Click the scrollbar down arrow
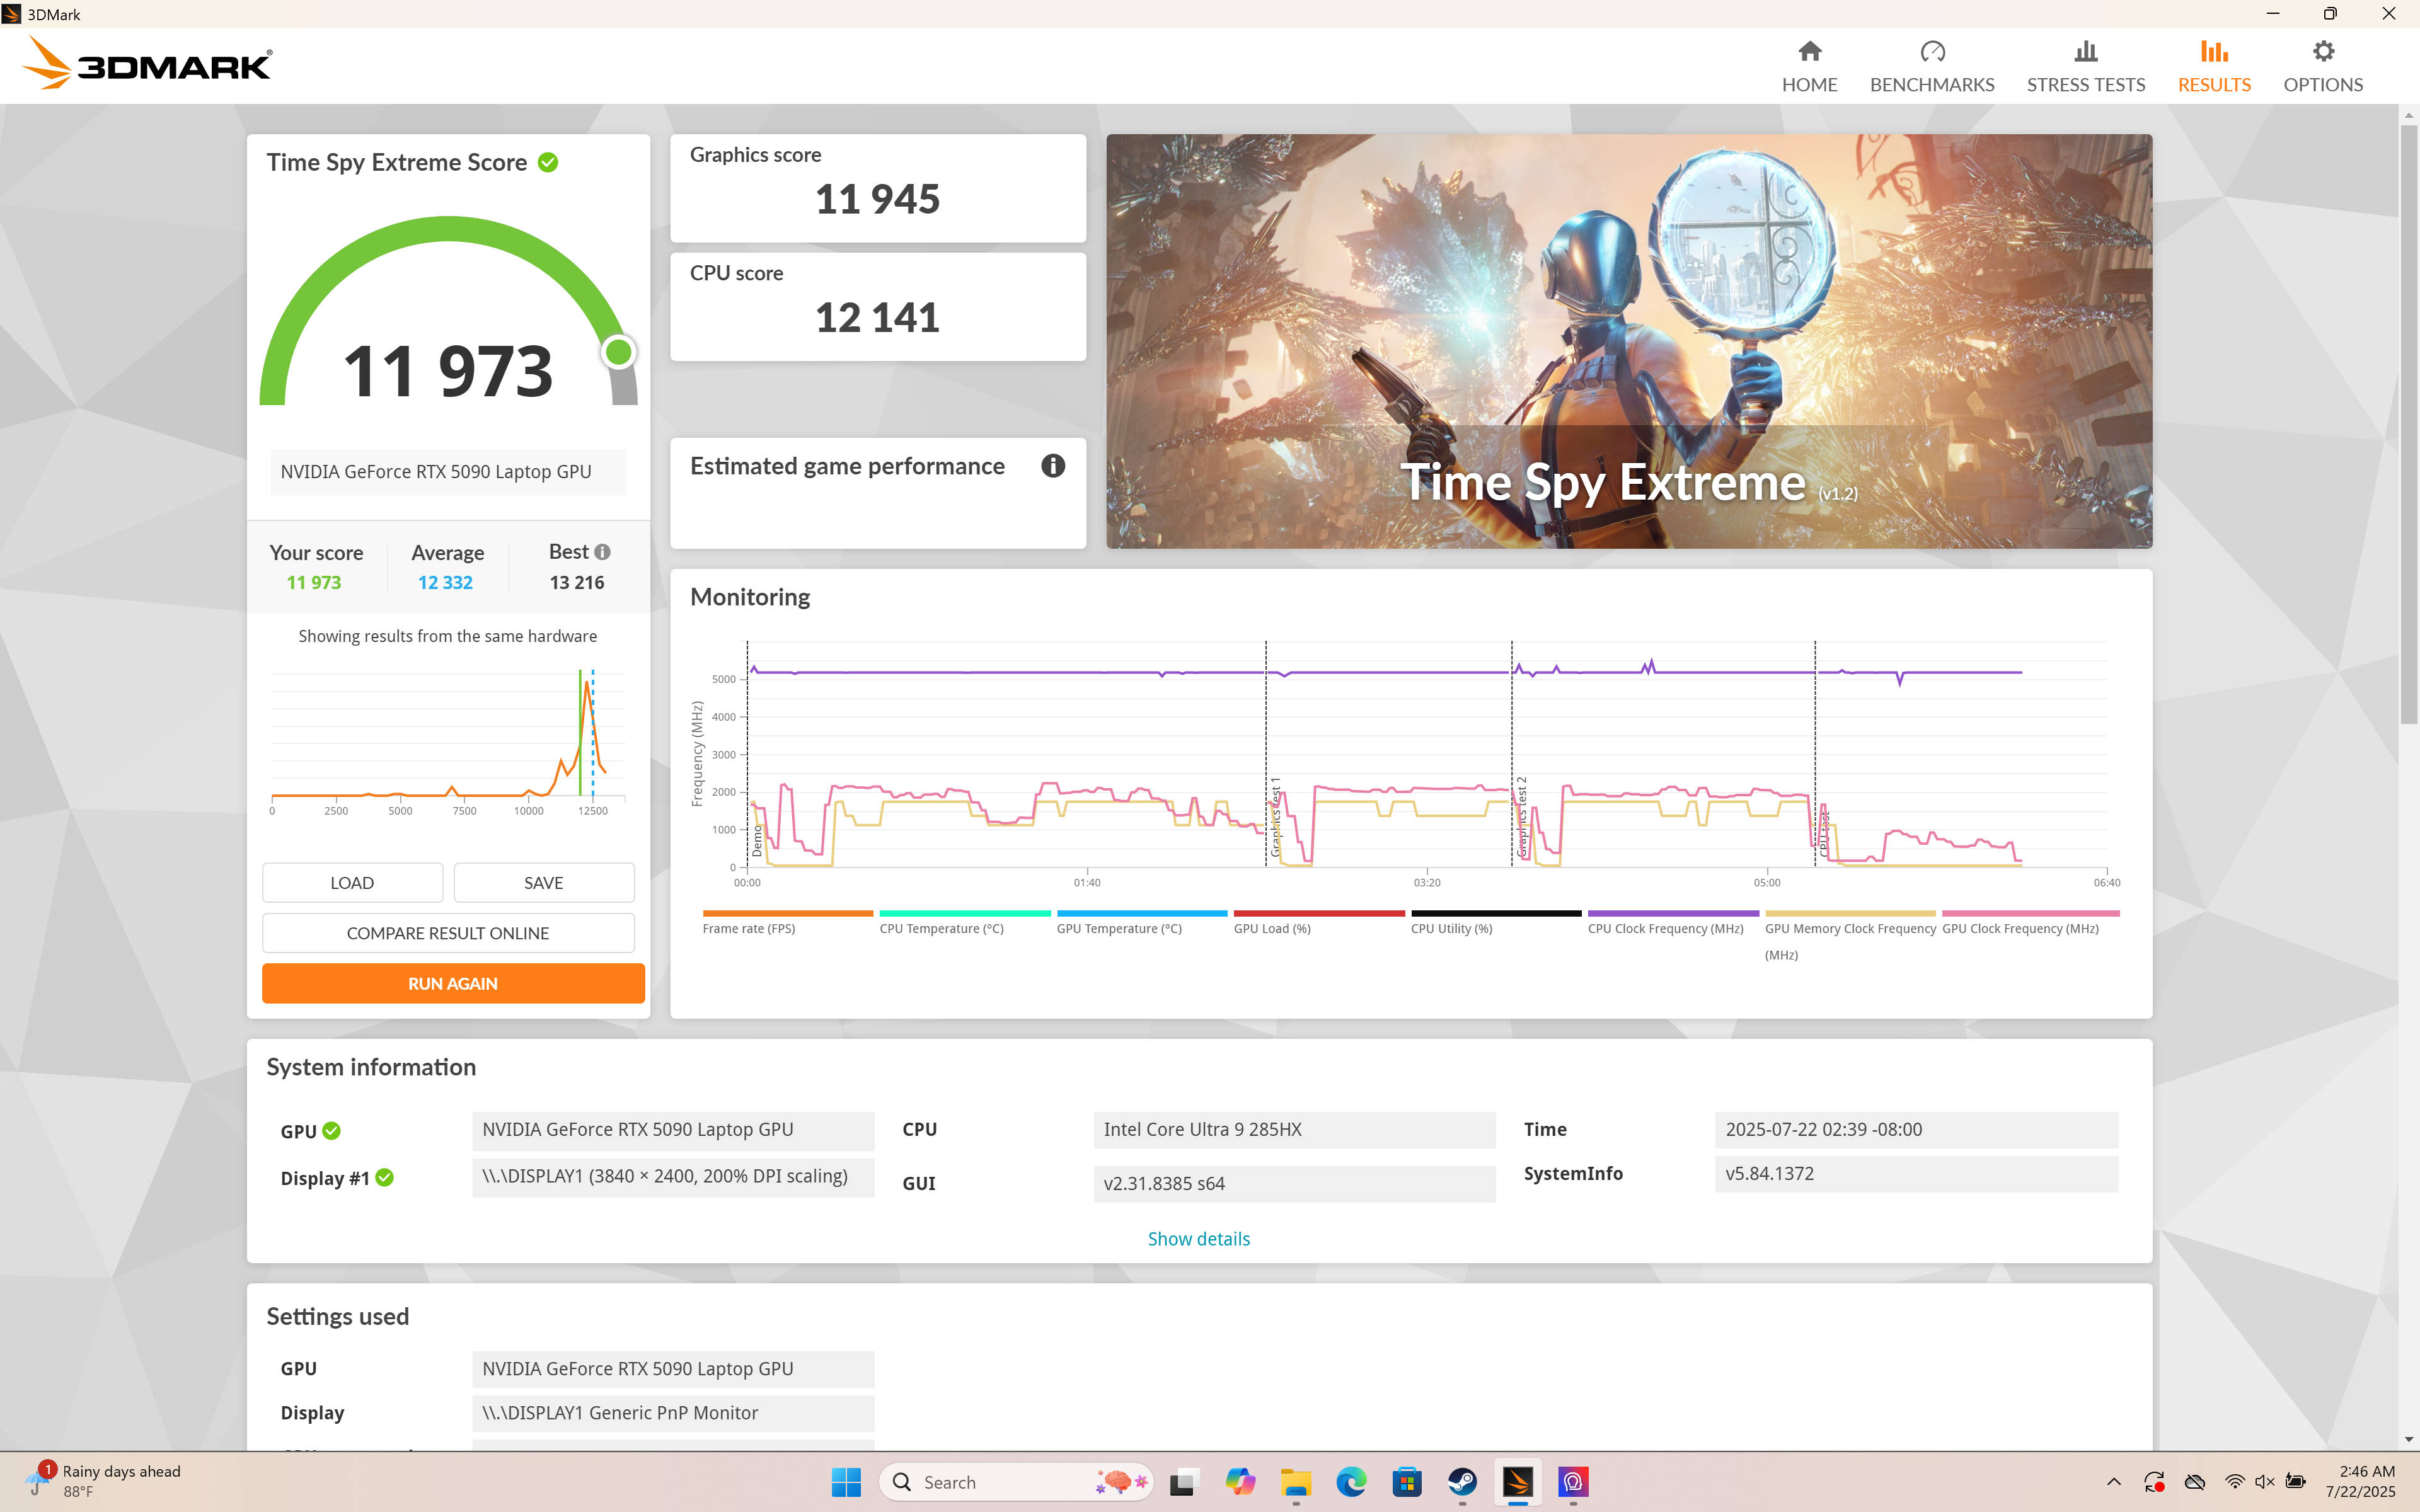 coord(2408,1439)
